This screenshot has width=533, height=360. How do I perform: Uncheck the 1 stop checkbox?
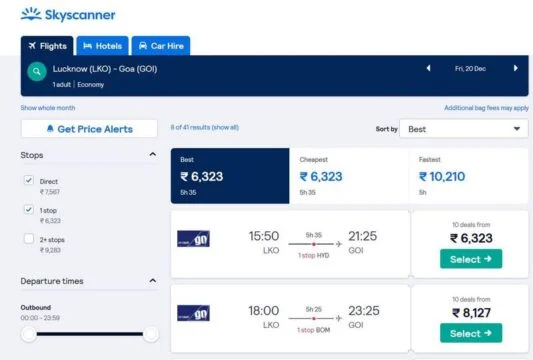[x=29, y=209]
